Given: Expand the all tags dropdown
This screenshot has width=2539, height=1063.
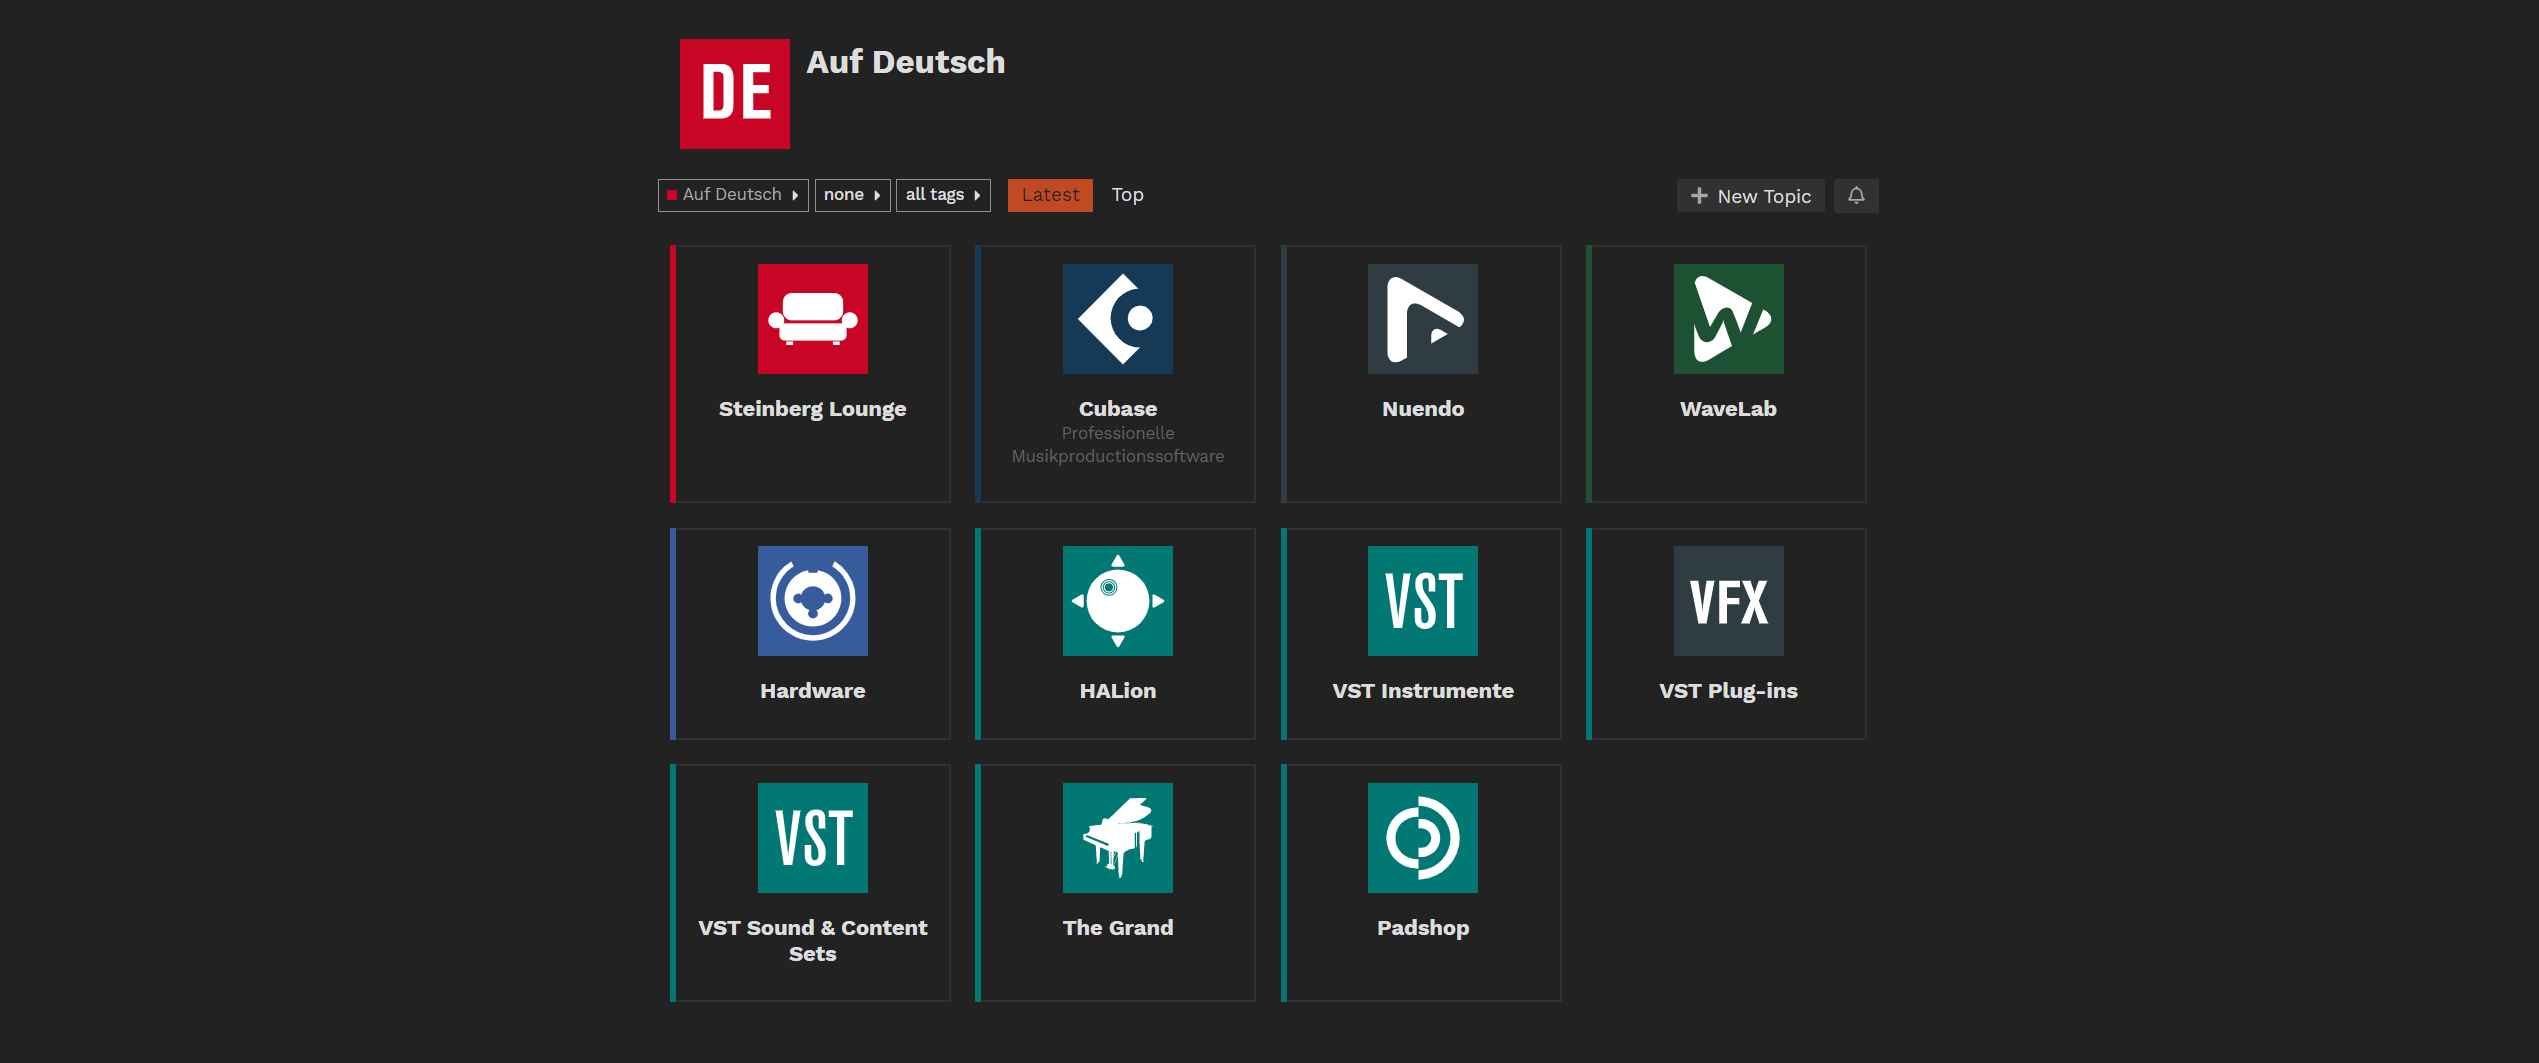Looking at the screenshot, I should click(x=943, y=195).
